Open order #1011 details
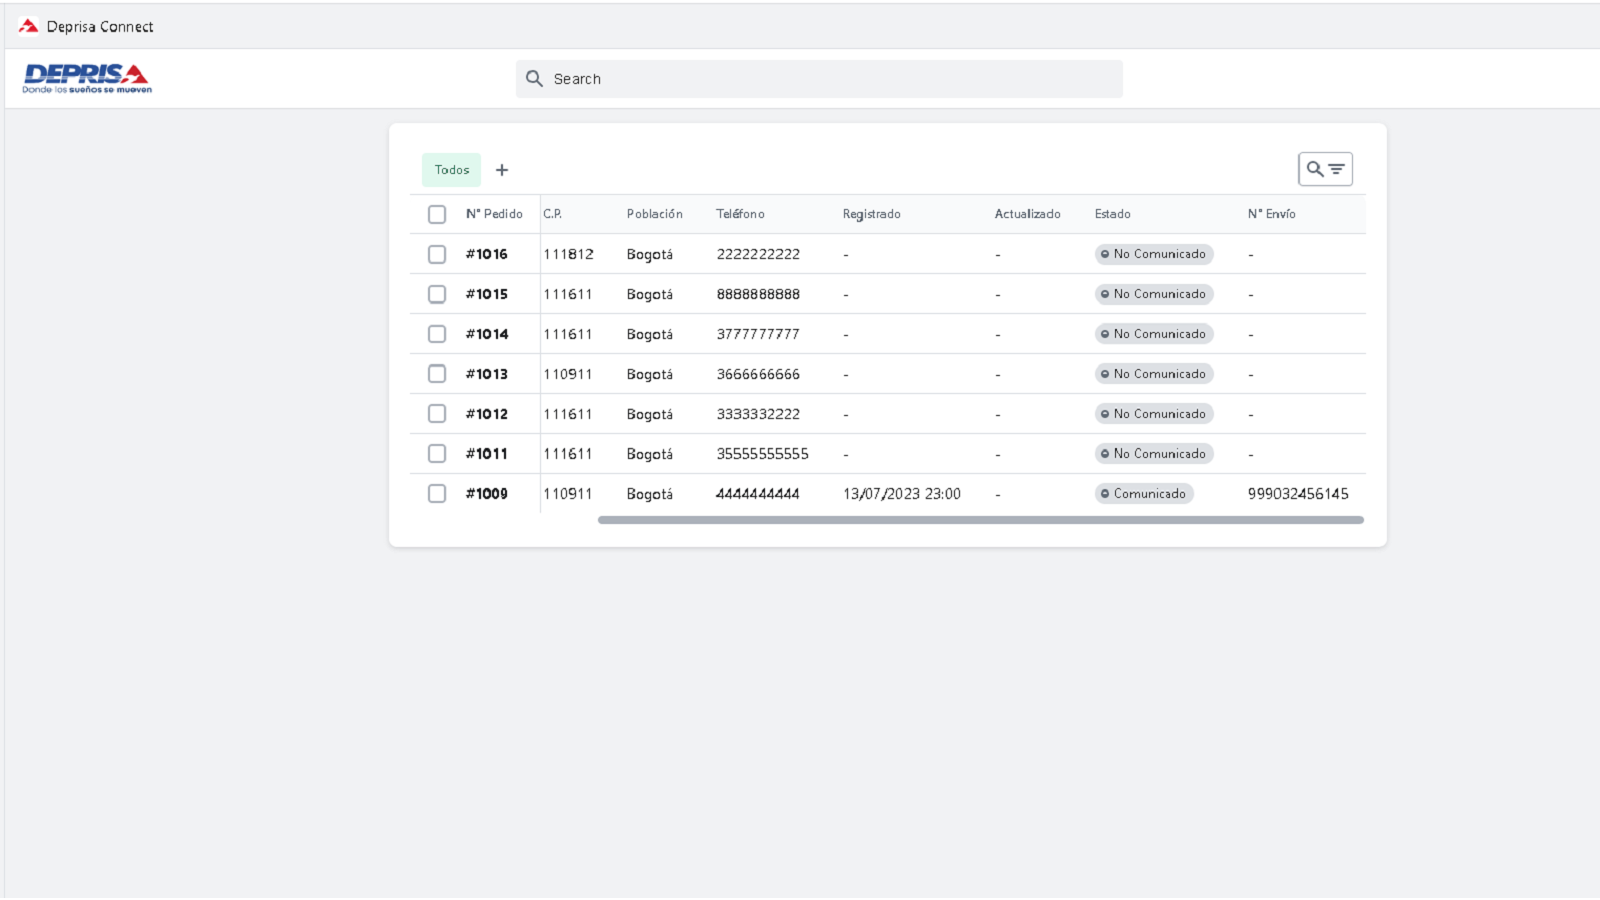Viewport: 1600px width, 900px height. 486,453
